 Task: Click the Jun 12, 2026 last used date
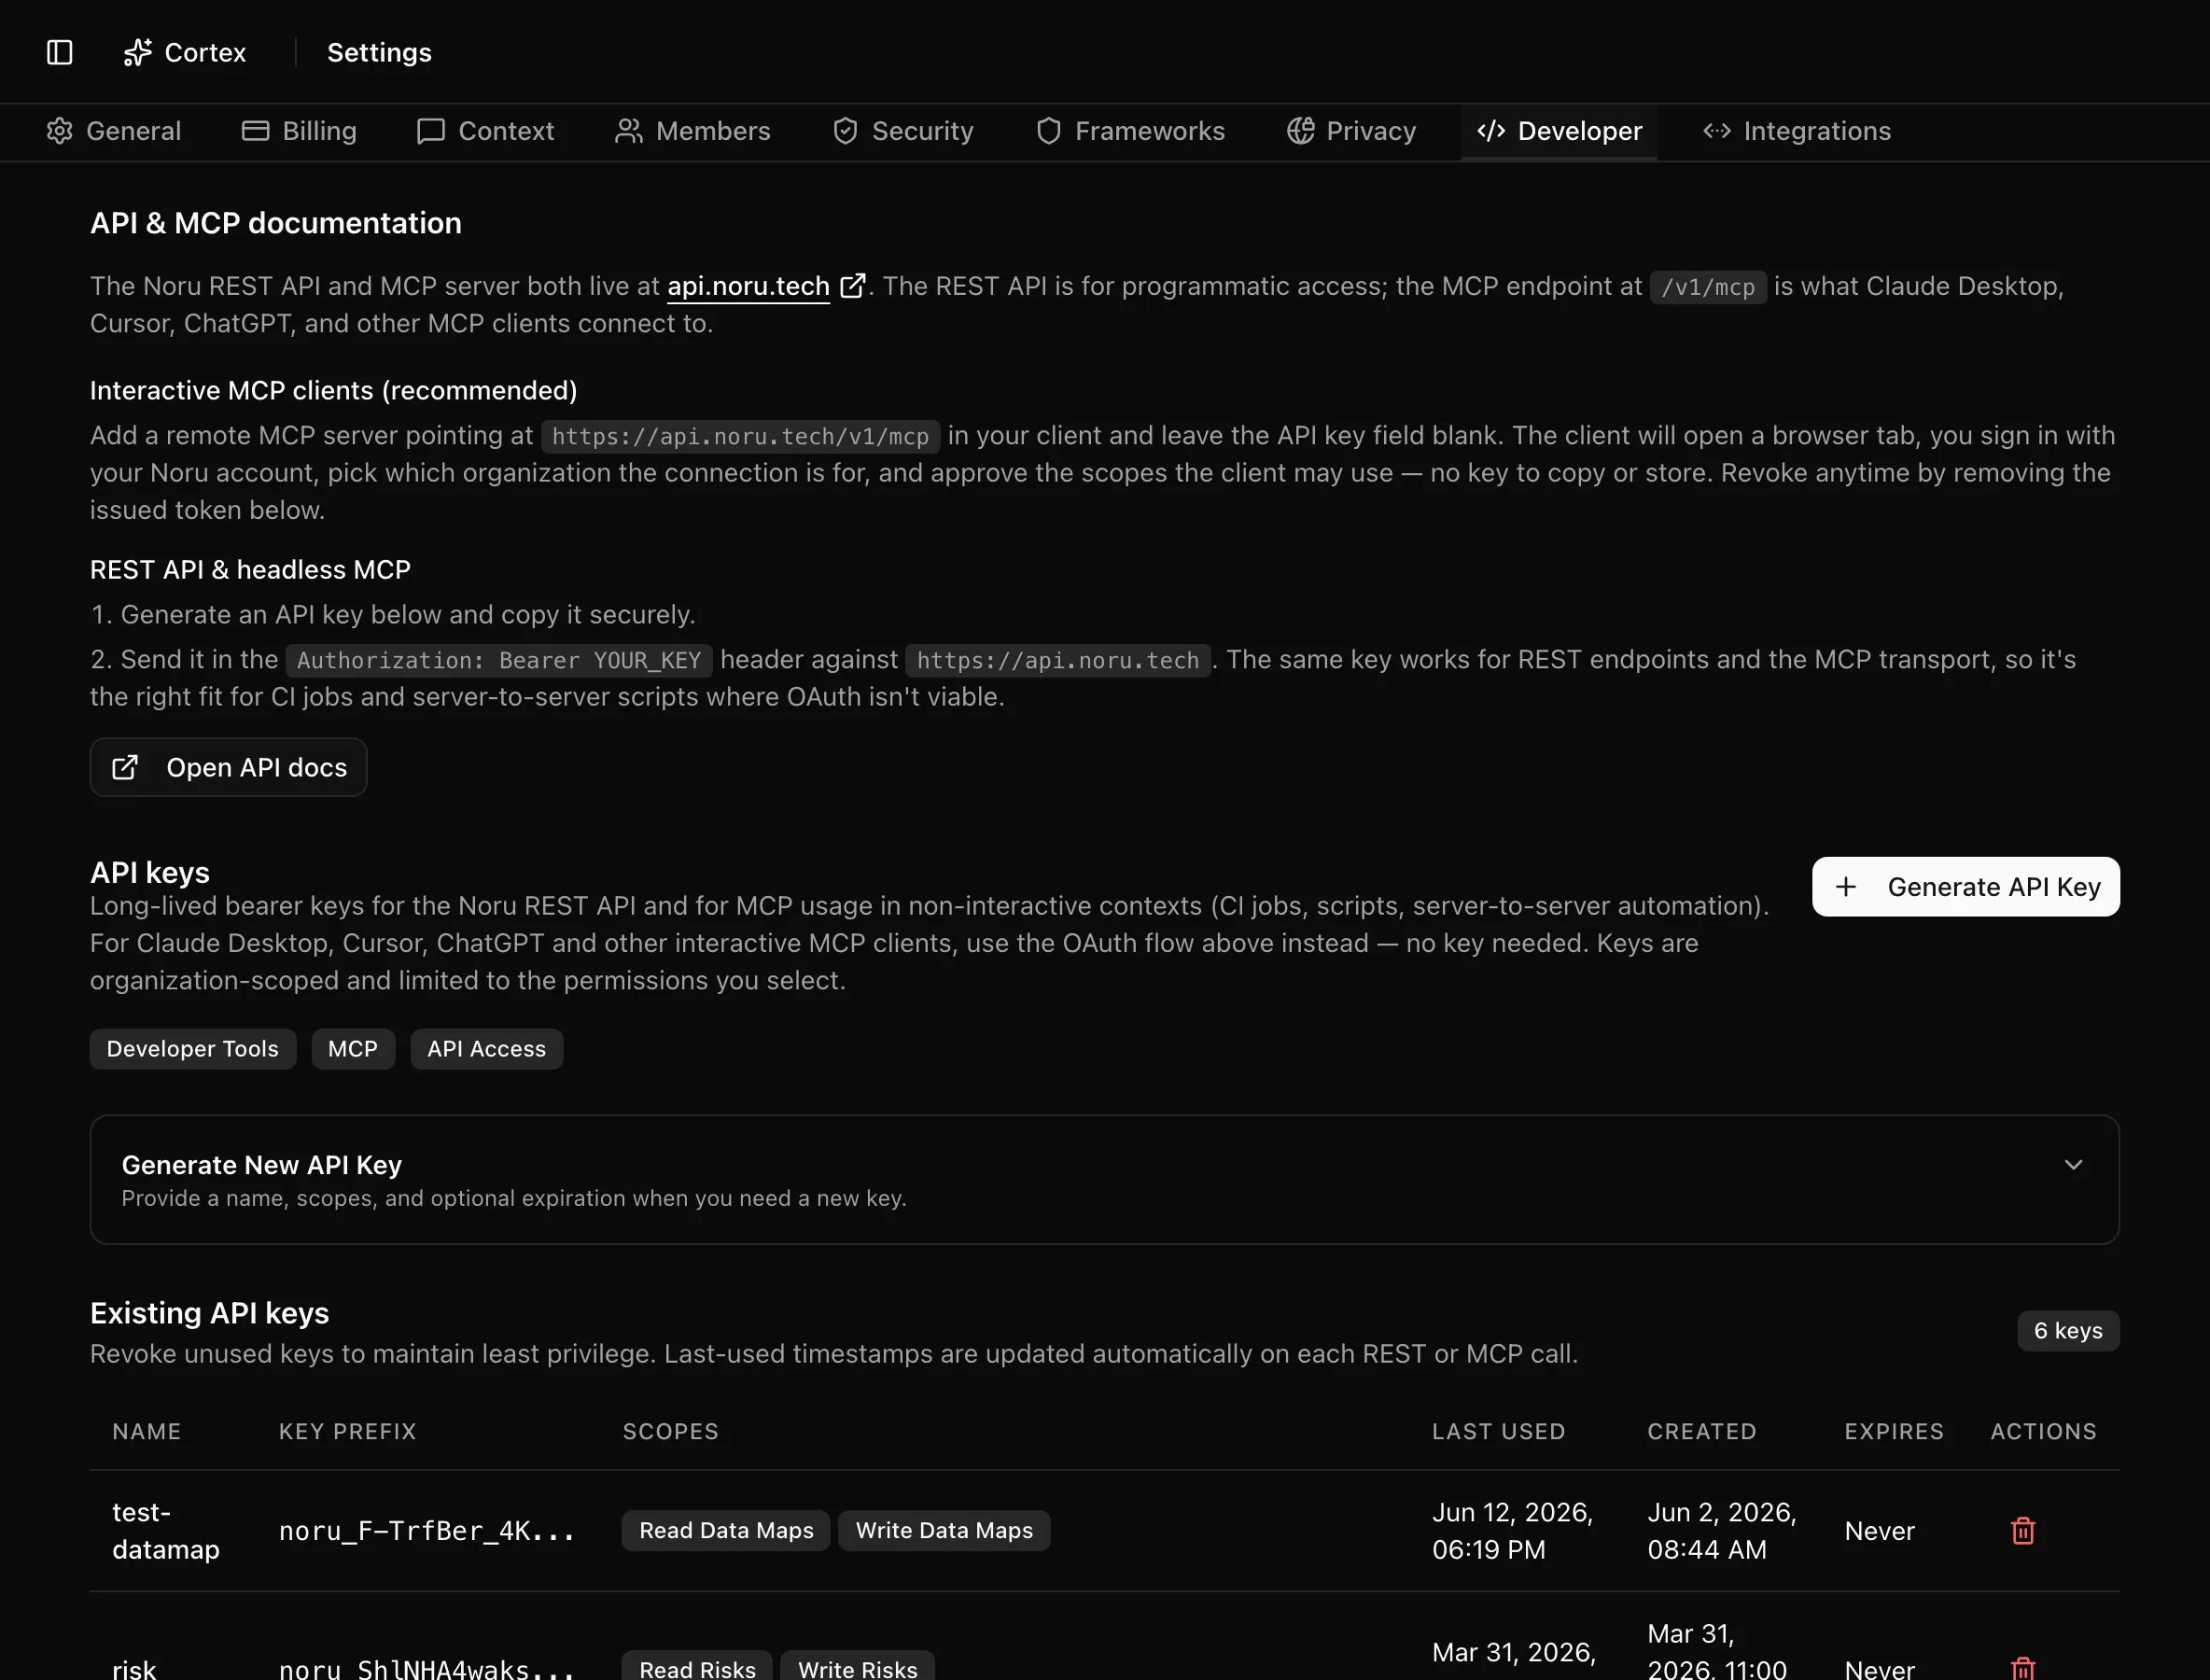click(1512, 1531)
